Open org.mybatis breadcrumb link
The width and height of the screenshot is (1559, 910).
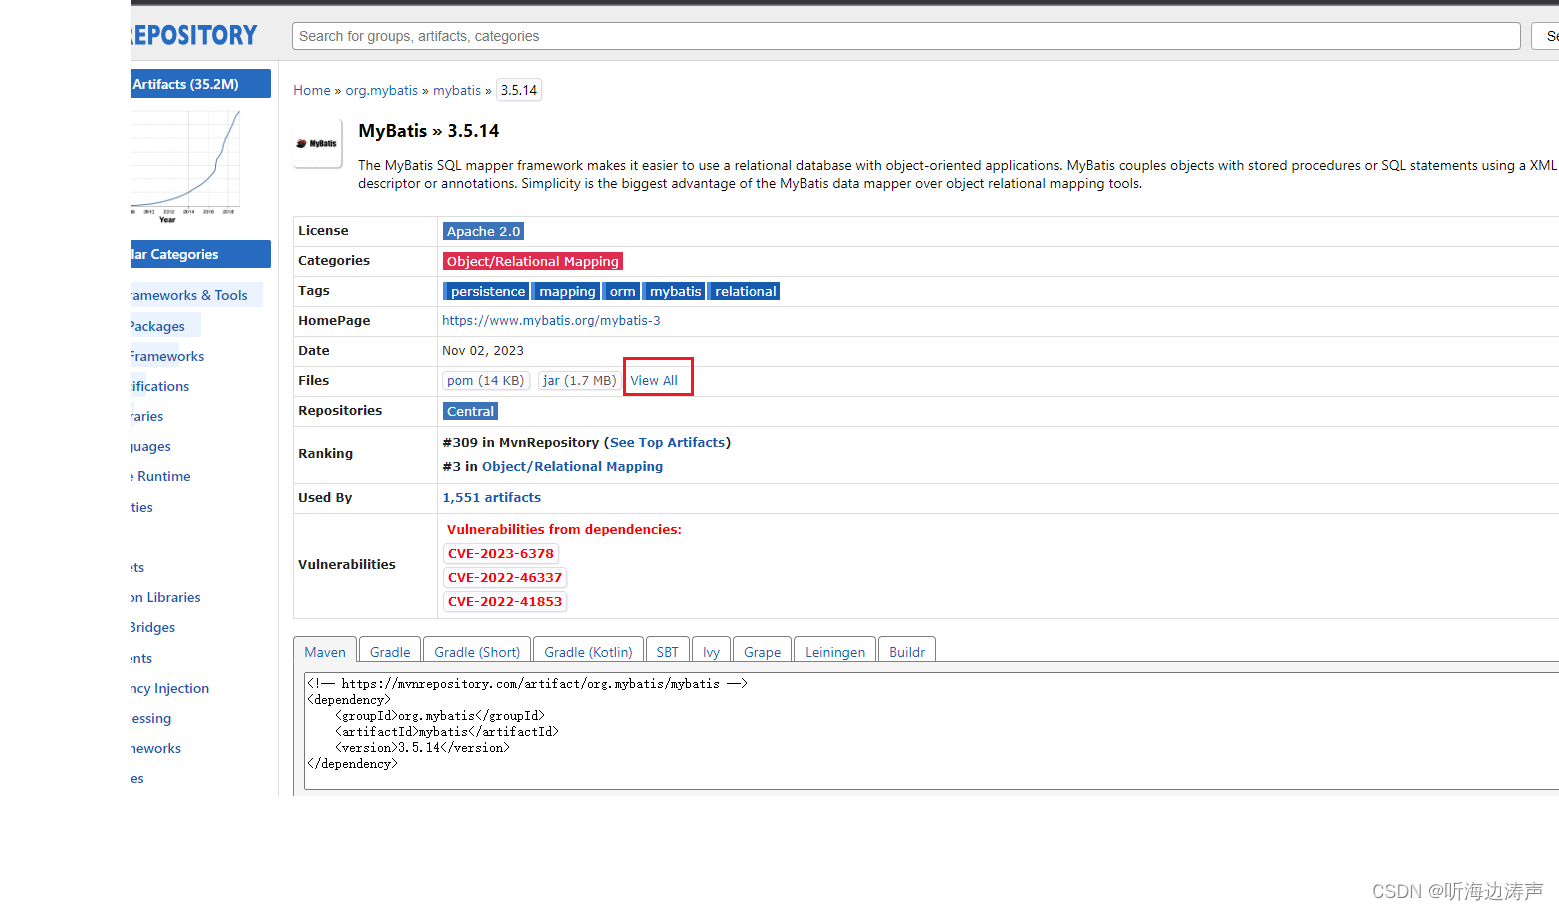click(382, 90)
